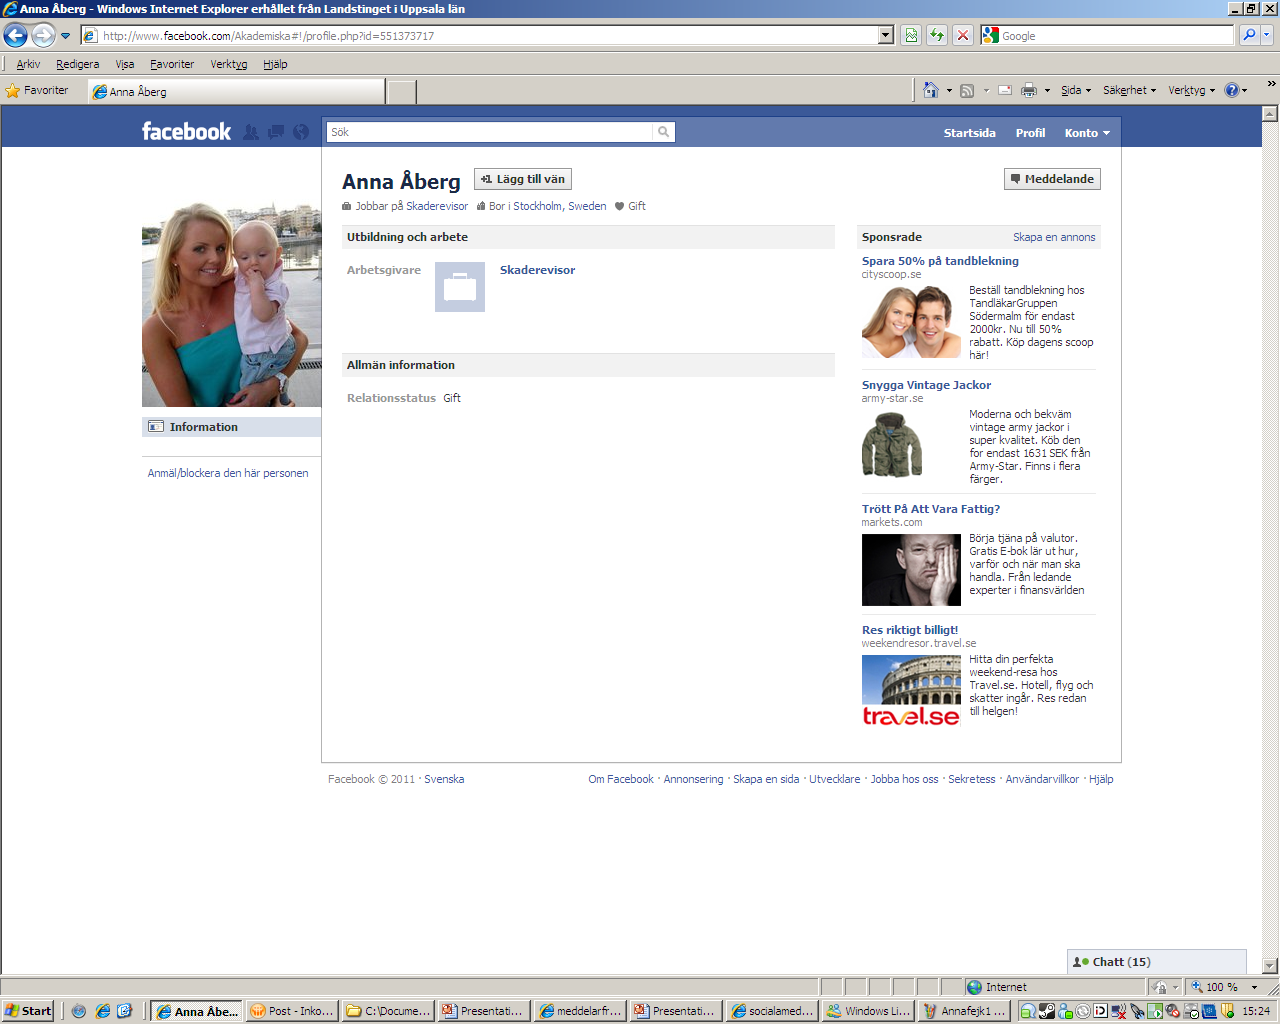This screenshot has width=1280, height=1024.
Task: Click the Refresh page icon
Action: click(937, 35)
